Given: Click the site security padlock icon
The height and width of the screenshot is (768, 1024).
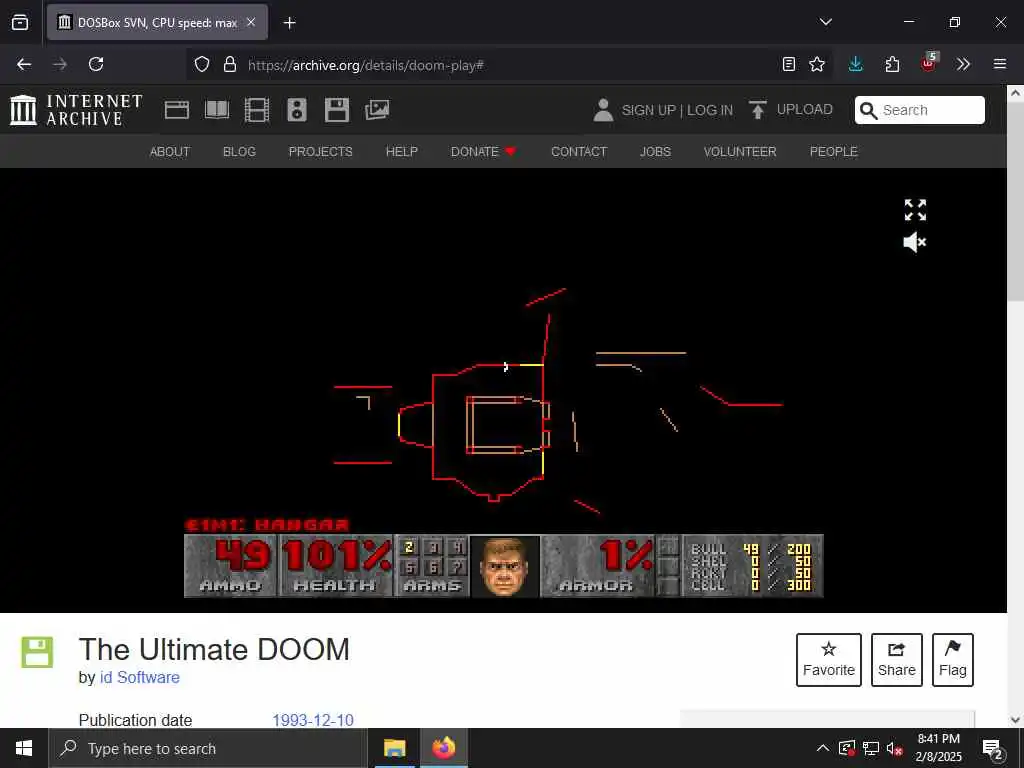Looking at the screenshot, I should coord(230,64).
